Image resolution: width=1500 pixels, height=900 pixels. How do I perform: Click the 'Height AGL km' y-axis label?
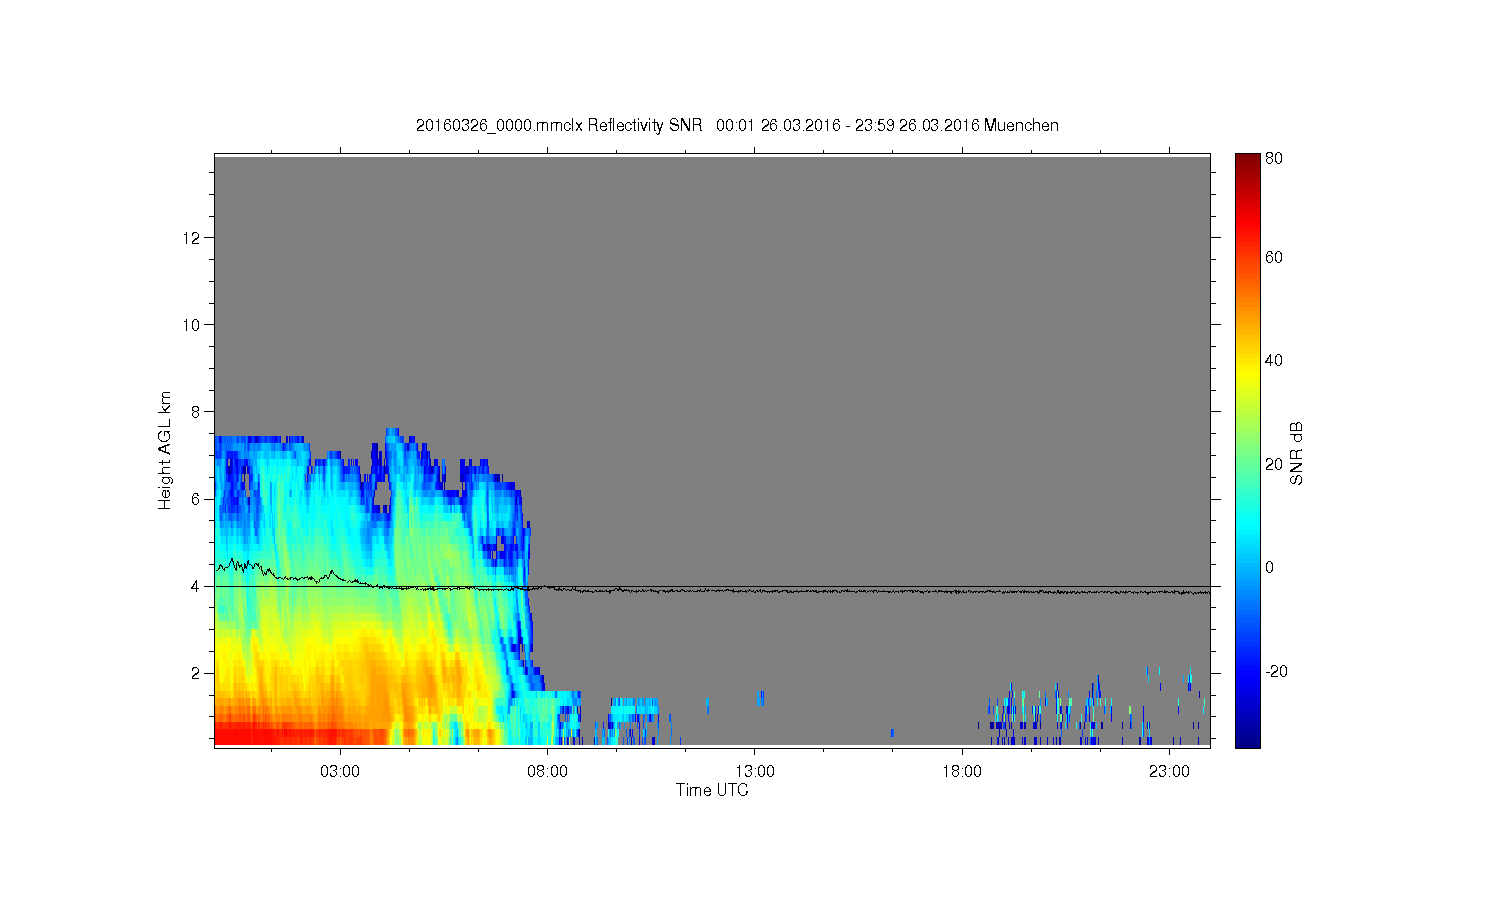(165, 450)
